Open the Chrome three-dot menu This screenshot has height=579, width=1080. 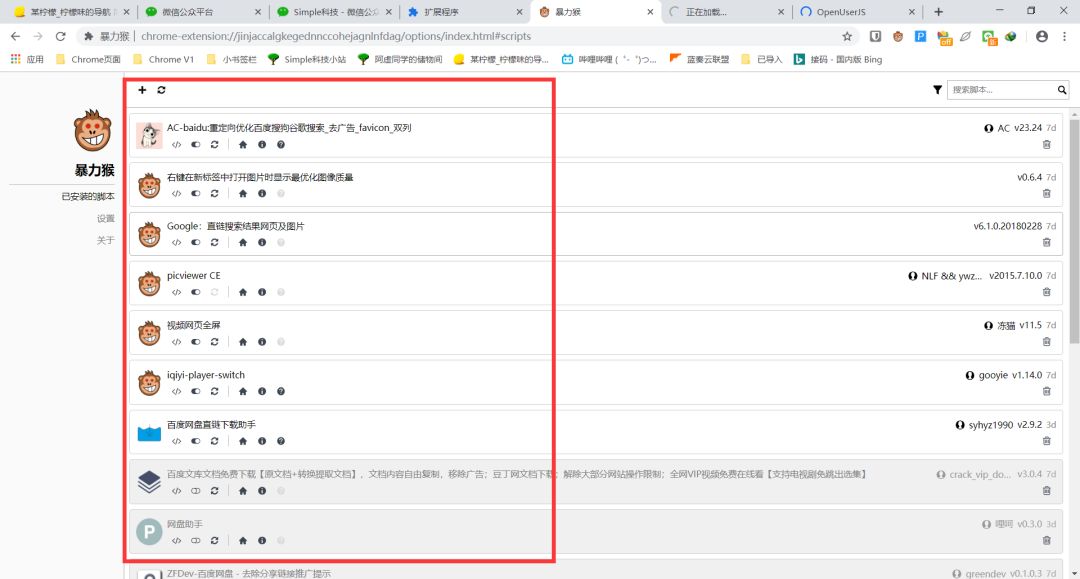coord(1064,36)
